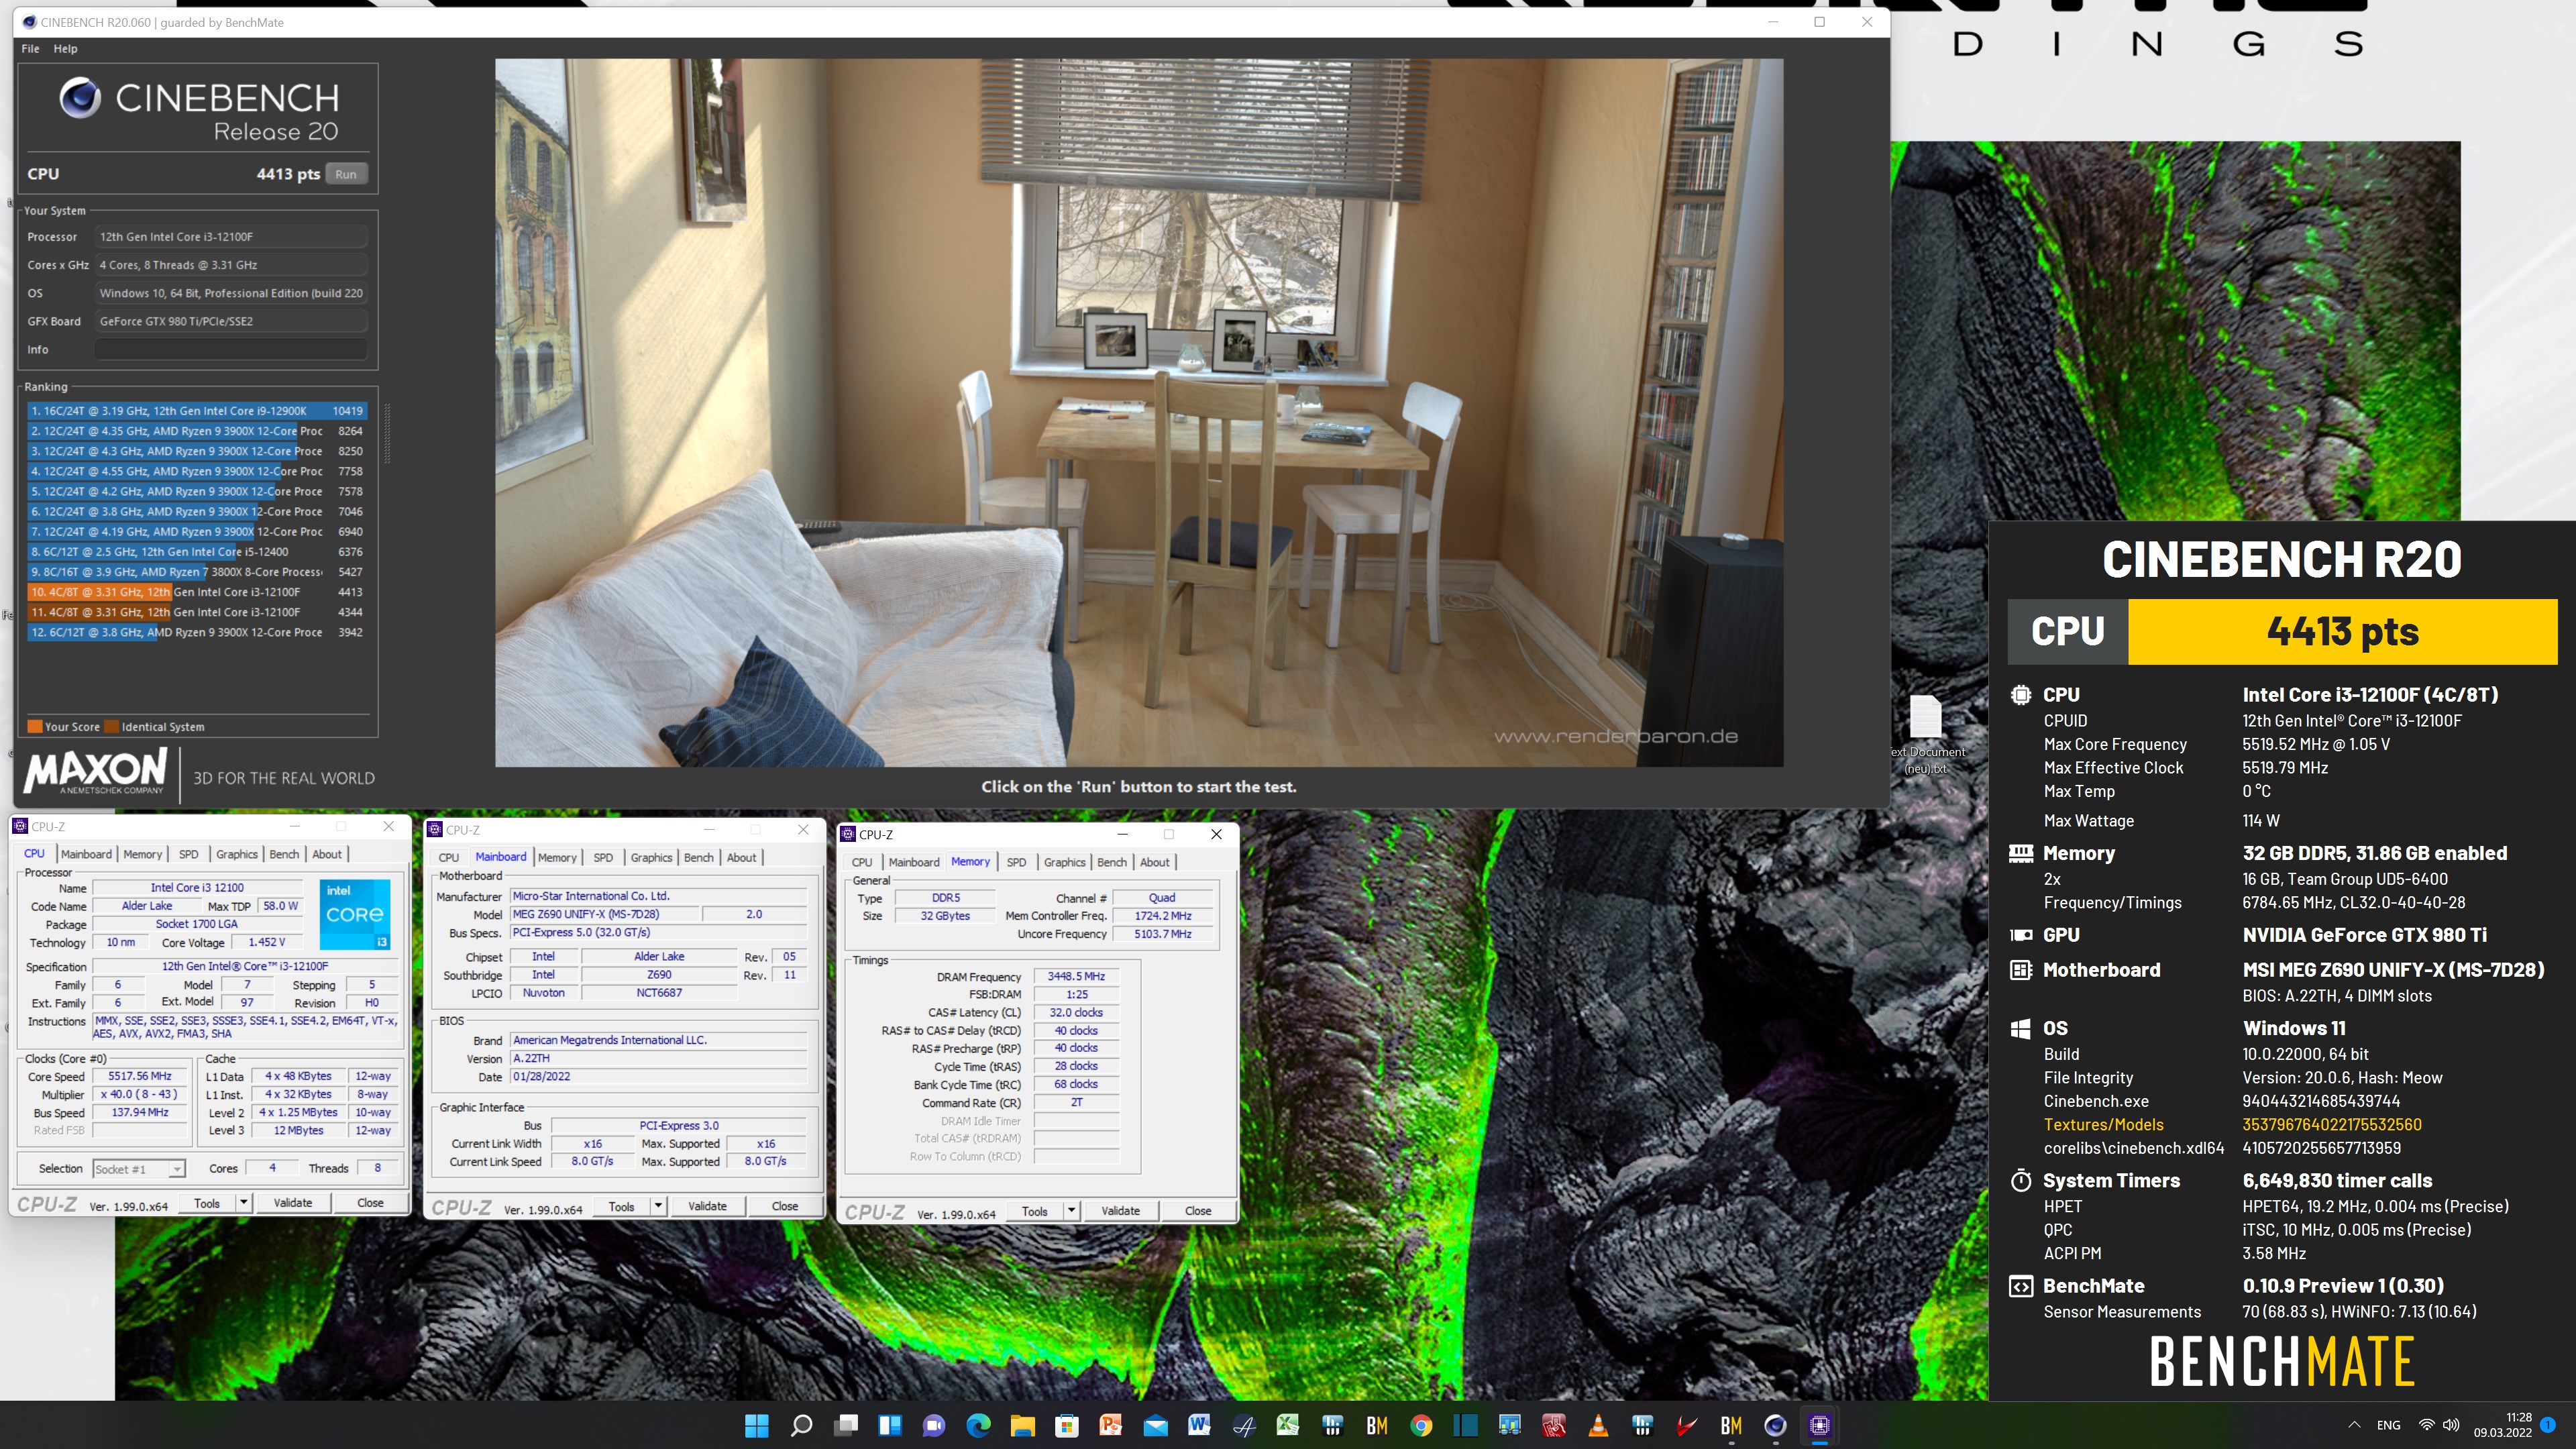Open the first BM taskbar icon beside Chrome
Viewport: 2576px width, 1449px height.
click(x=1377, y=1425)
